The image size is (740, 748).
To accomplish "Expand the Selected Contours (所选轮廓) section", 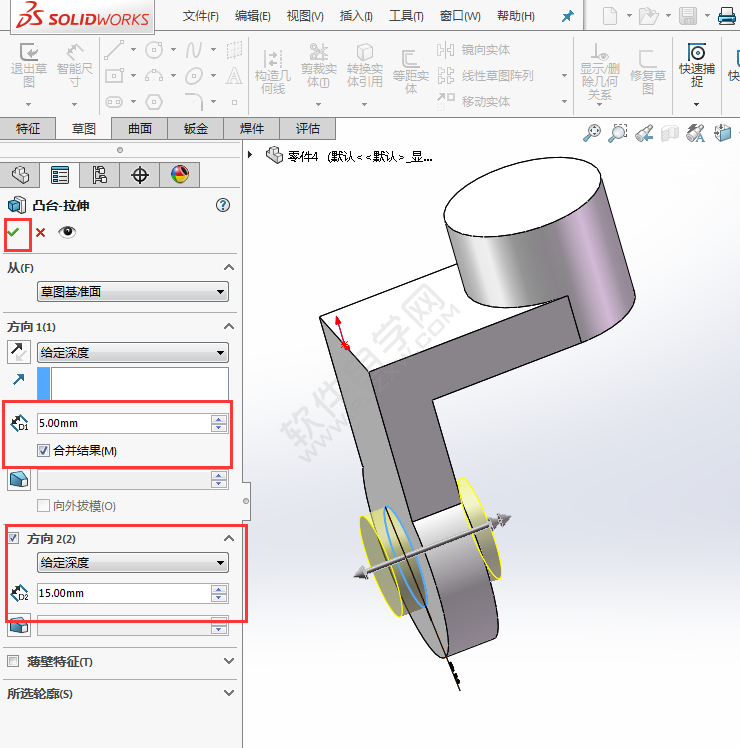I will (x=229, y=693).
